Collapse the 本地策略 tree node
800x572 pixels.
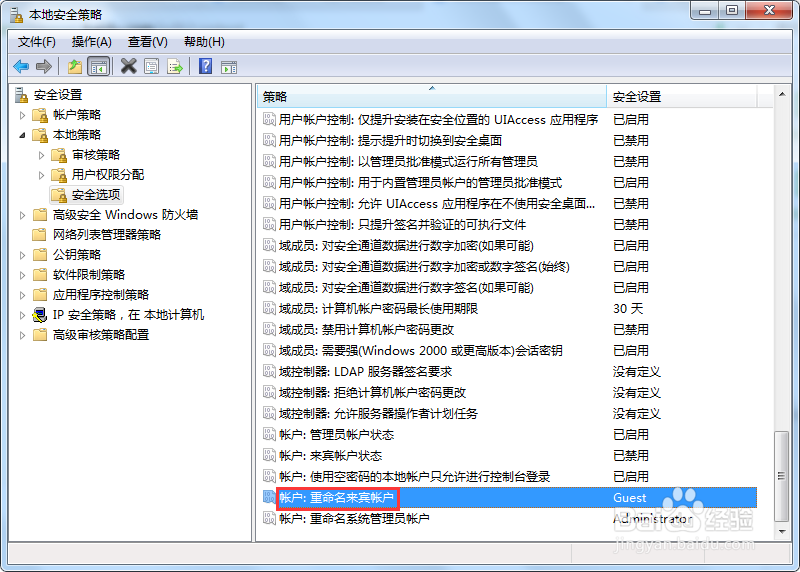(22, 135)
